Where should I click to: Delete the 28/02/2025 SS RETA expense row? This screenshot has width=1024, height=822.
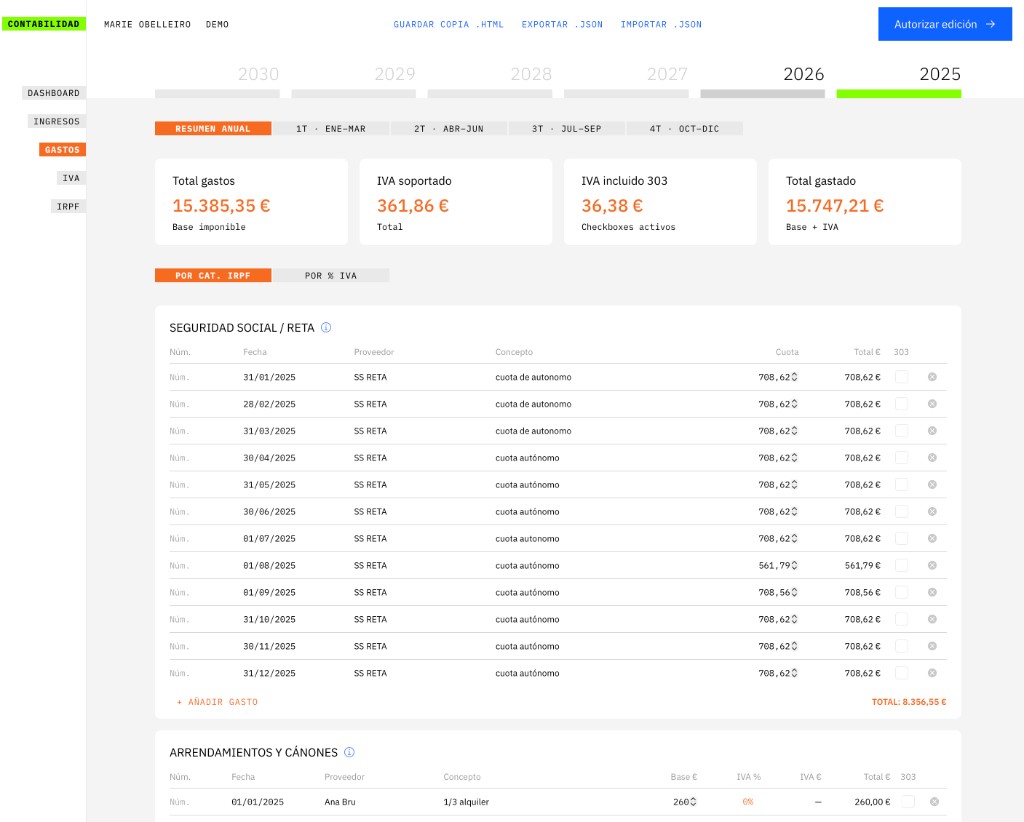tap(932, 404)
